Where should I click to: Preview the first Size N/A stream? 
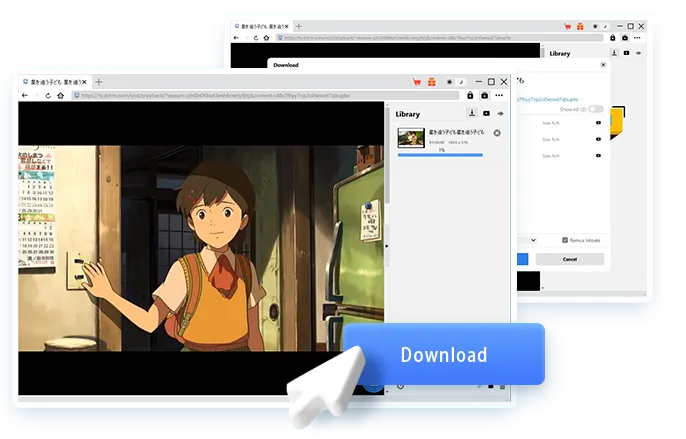point(598,123)
